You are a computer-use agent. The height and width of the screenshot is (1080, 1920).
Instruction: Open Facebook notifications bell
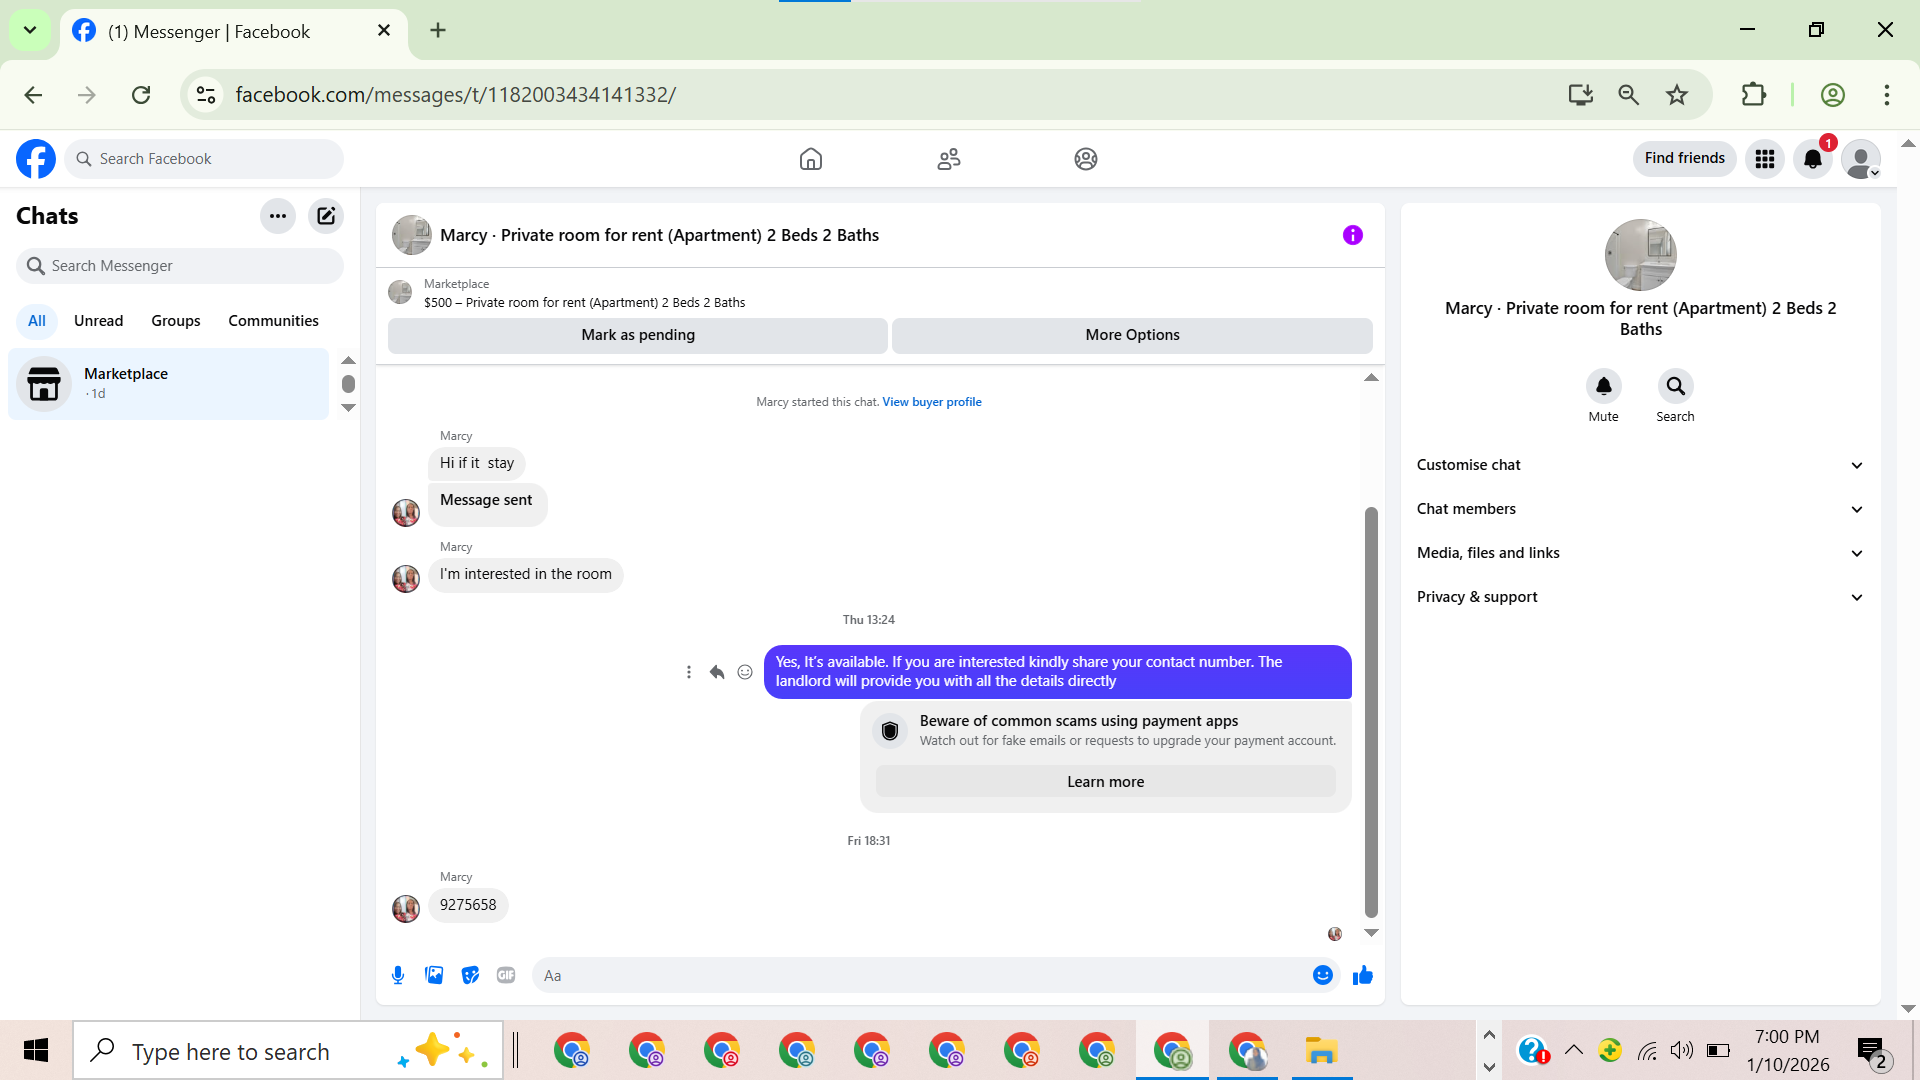1812,159
